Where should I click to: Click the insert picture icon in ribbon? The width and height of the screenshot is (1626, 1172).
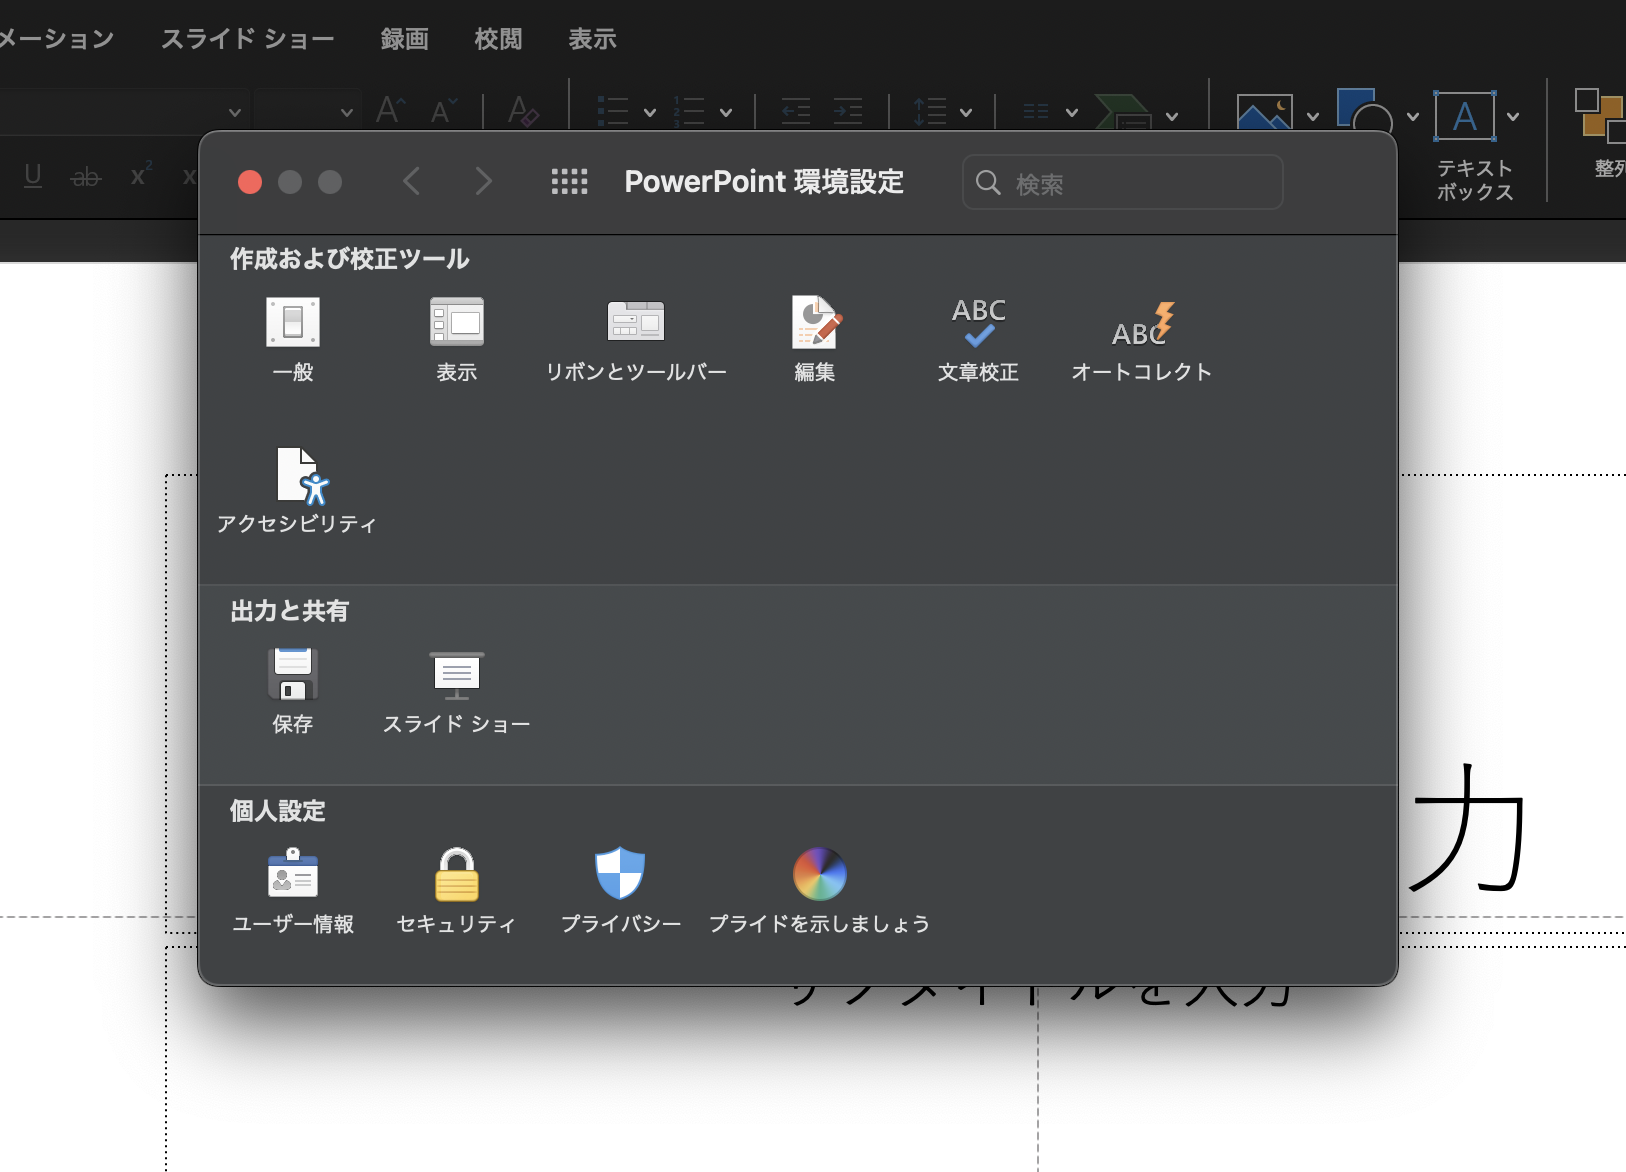point(1265,113)
